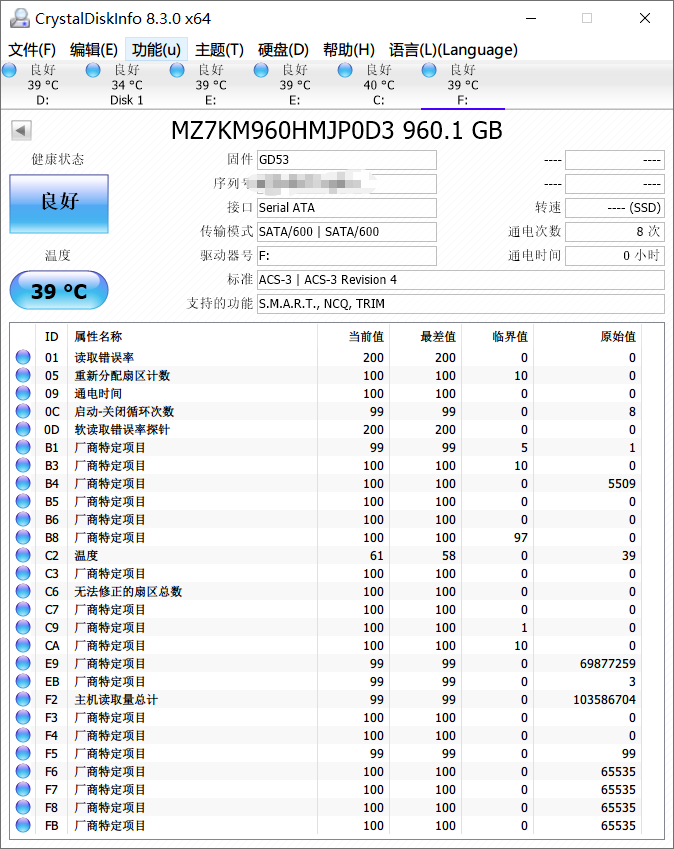Click the drive letter field F:

pyautogui.click(x=346, y=256)
